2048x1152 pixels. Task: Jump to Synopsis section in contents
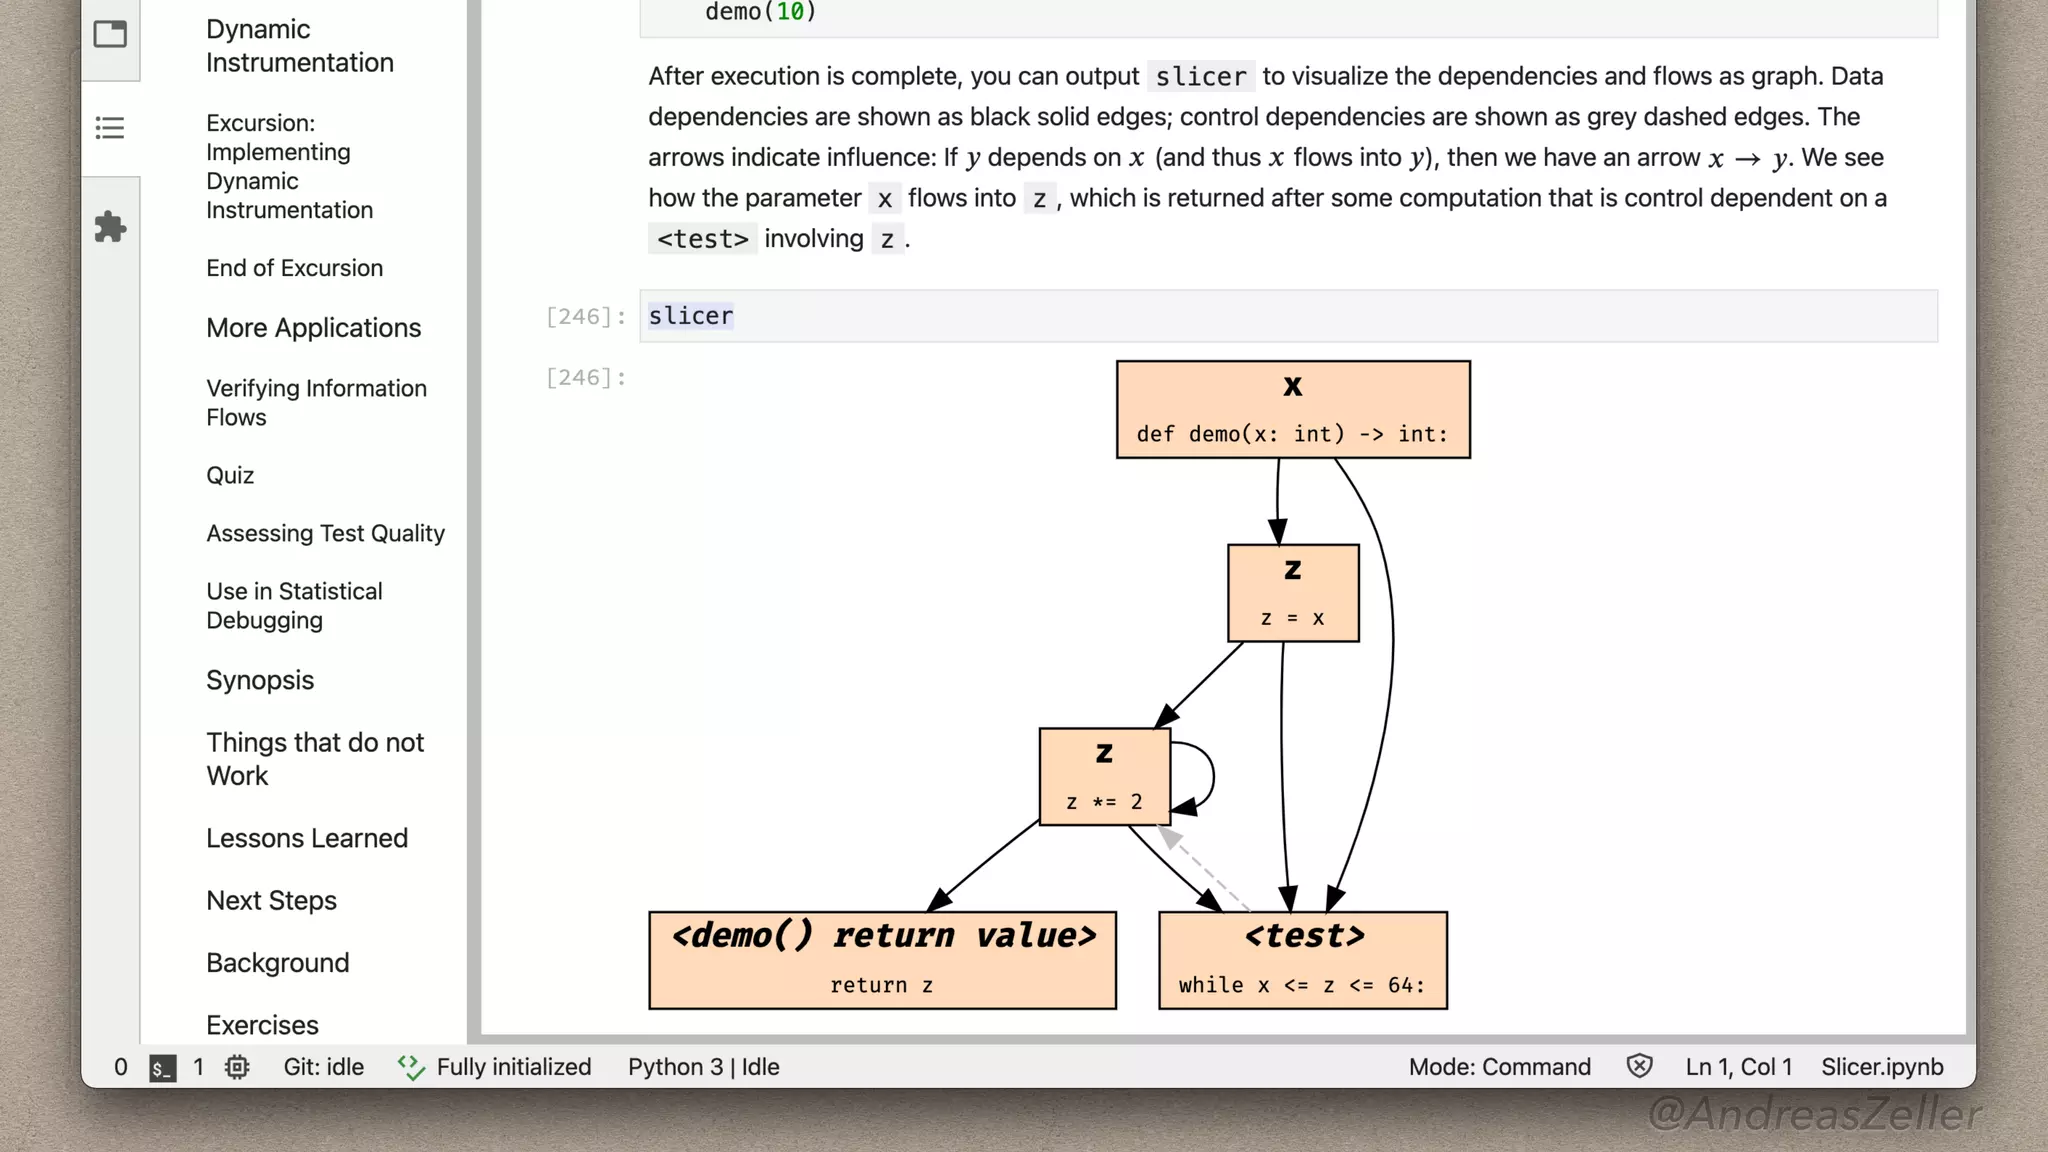260,680
